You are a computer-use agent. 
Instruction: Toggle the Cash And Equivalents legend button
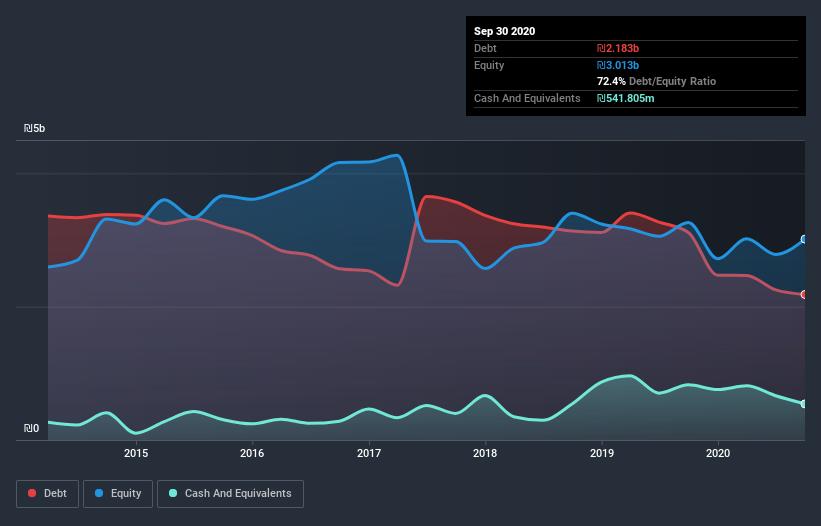pos(230,494)
